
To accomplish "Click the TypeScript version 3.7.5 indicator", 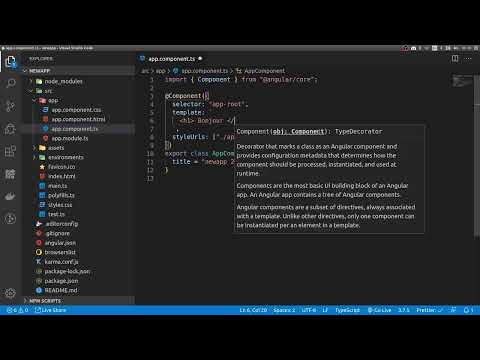I will coord(404,310).
